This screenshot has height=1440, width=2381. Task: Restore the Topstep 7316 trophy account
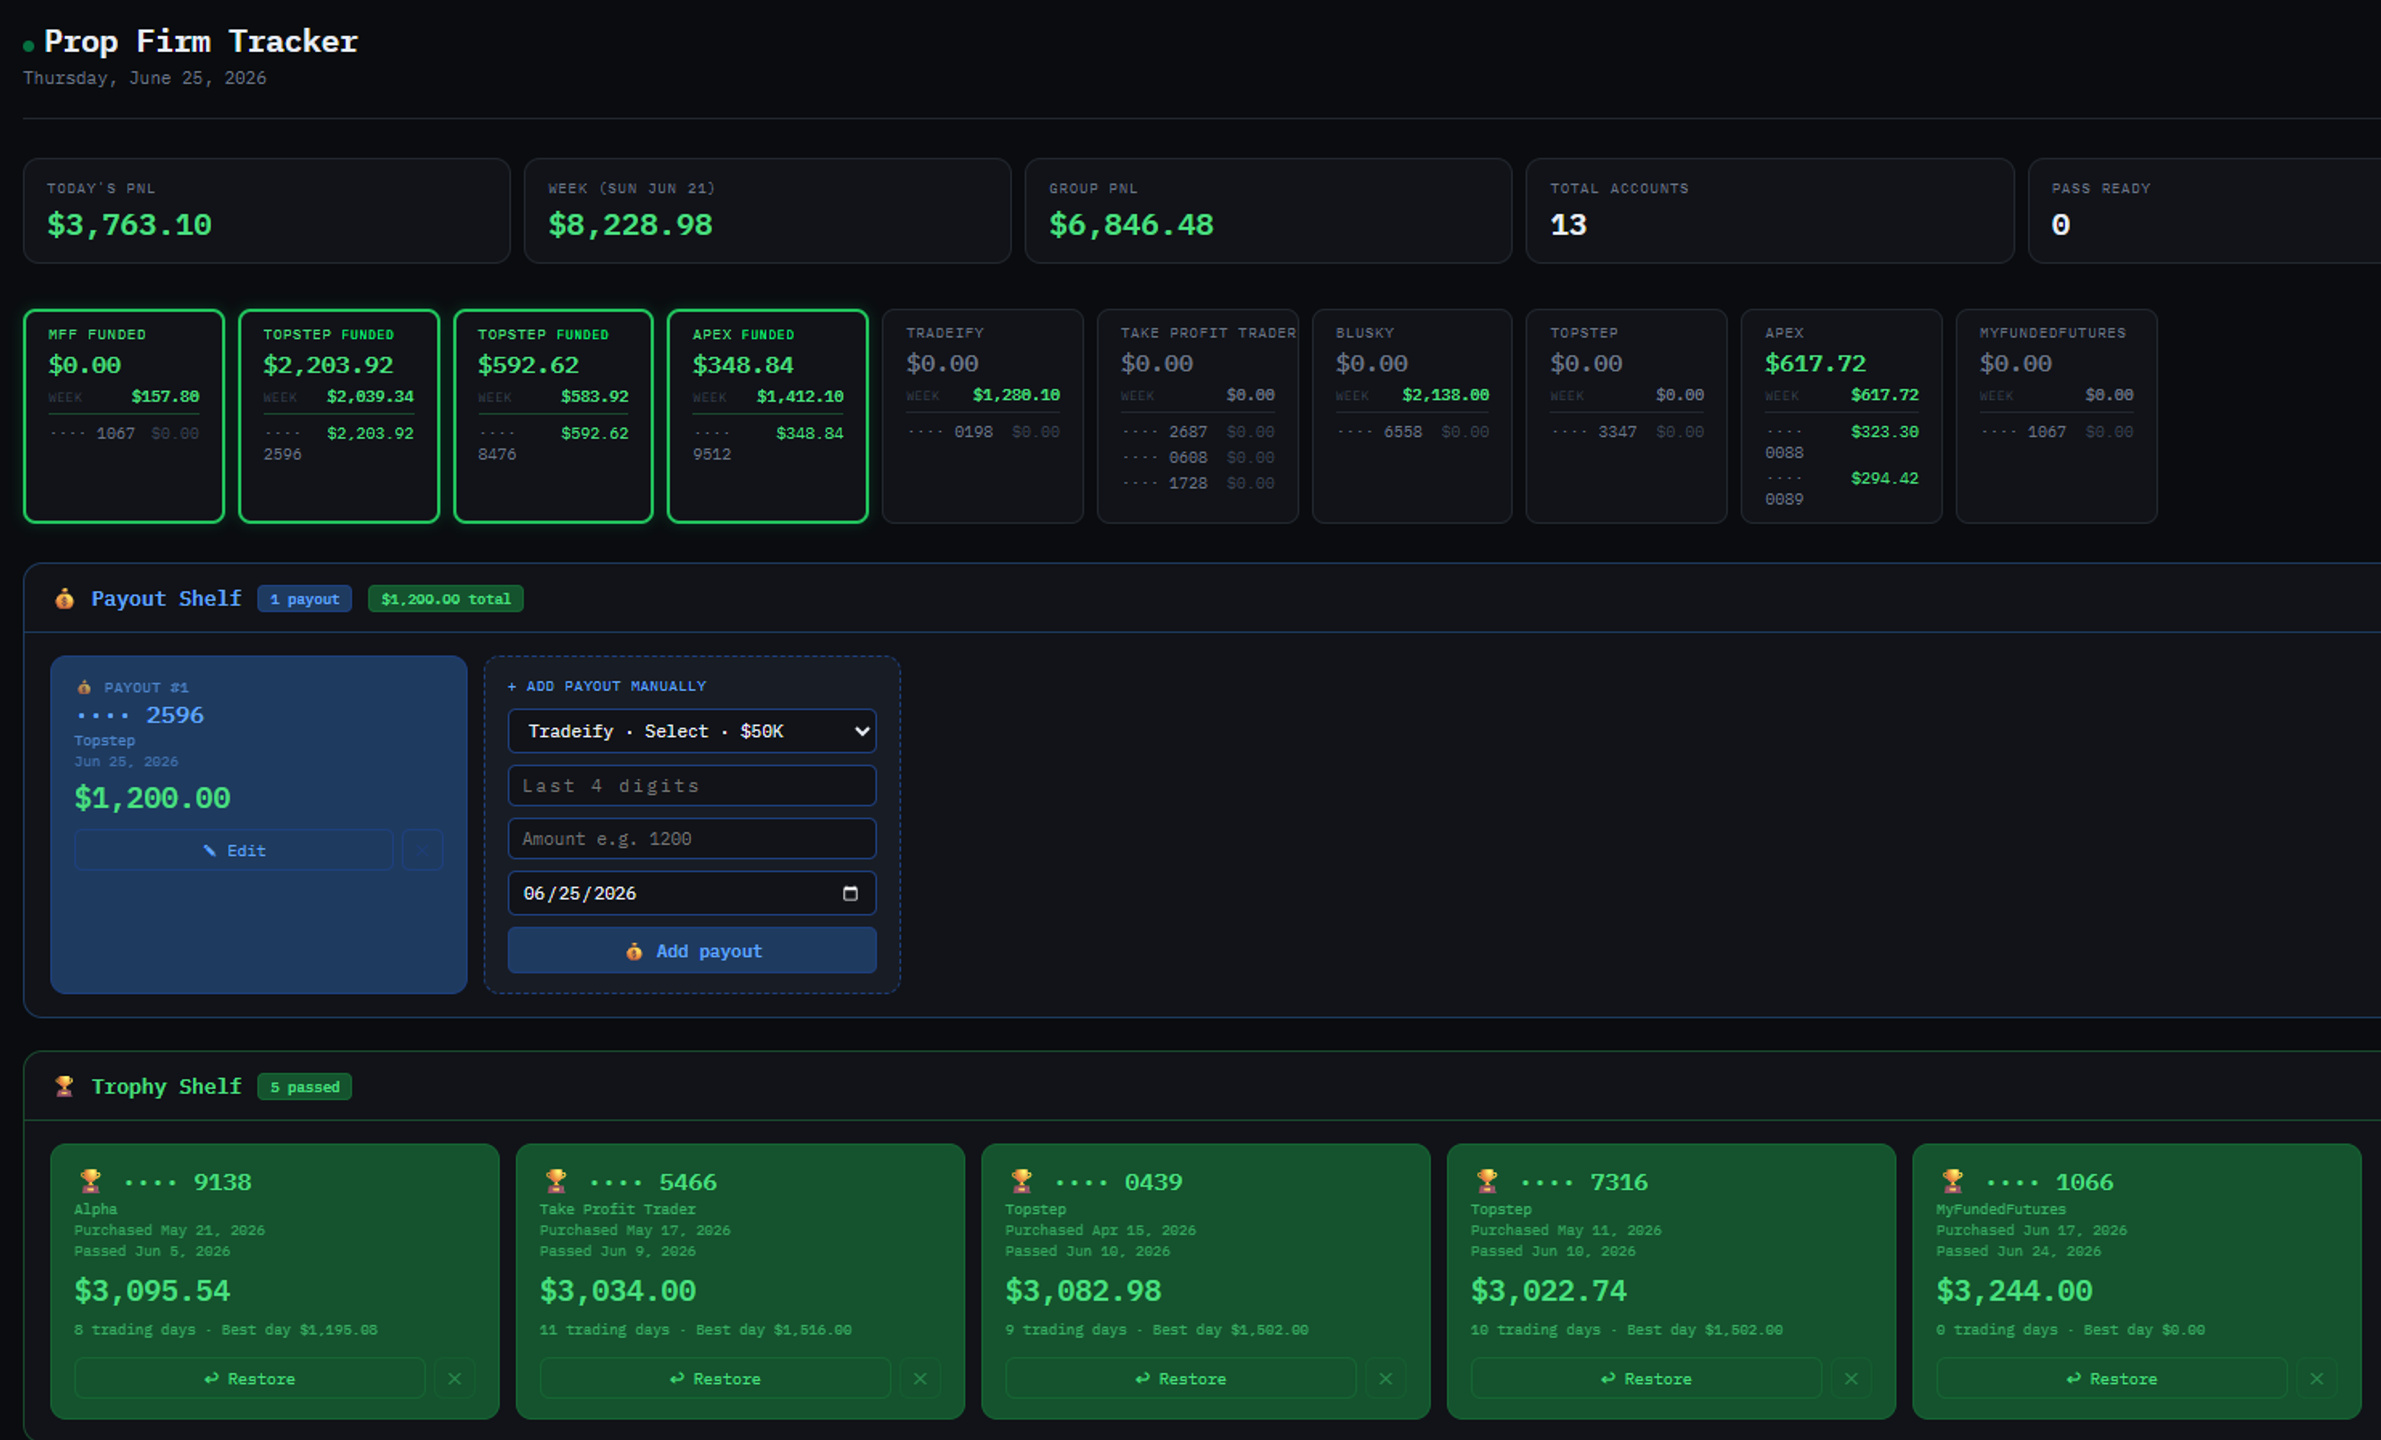tap(1646, 1378)
